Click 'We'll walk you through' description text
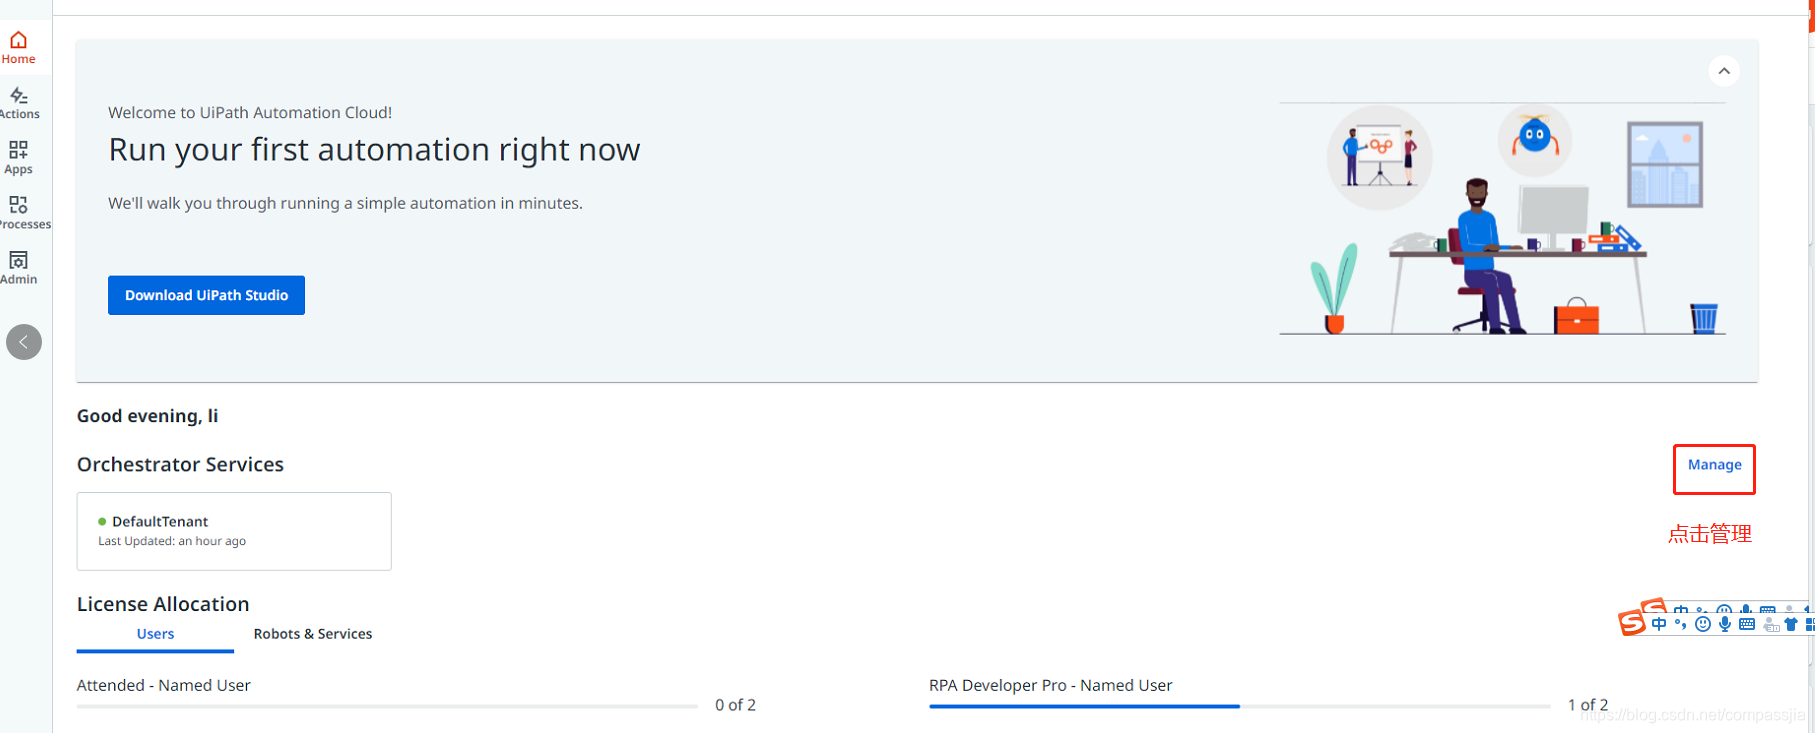The image size is (1815, 733). pos(345,203)
